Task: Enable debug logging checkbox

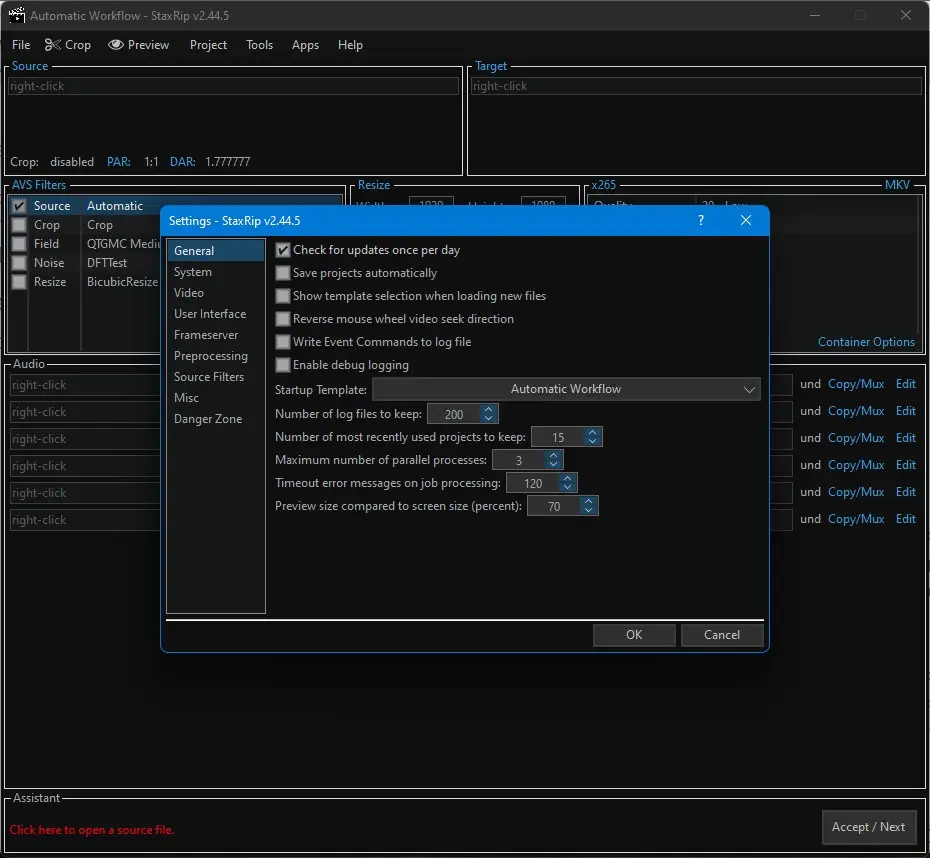Action: (x=283, y=365)
